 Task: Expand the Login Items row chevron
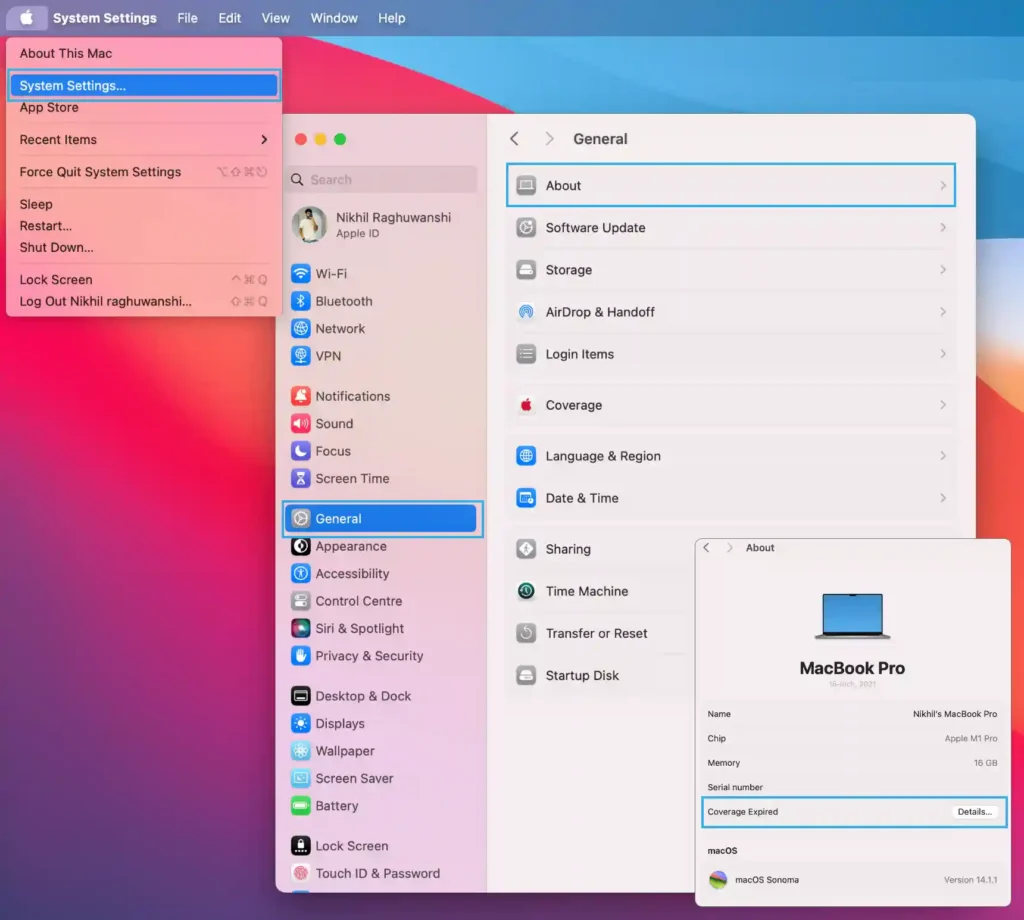[x=943, y=354]
